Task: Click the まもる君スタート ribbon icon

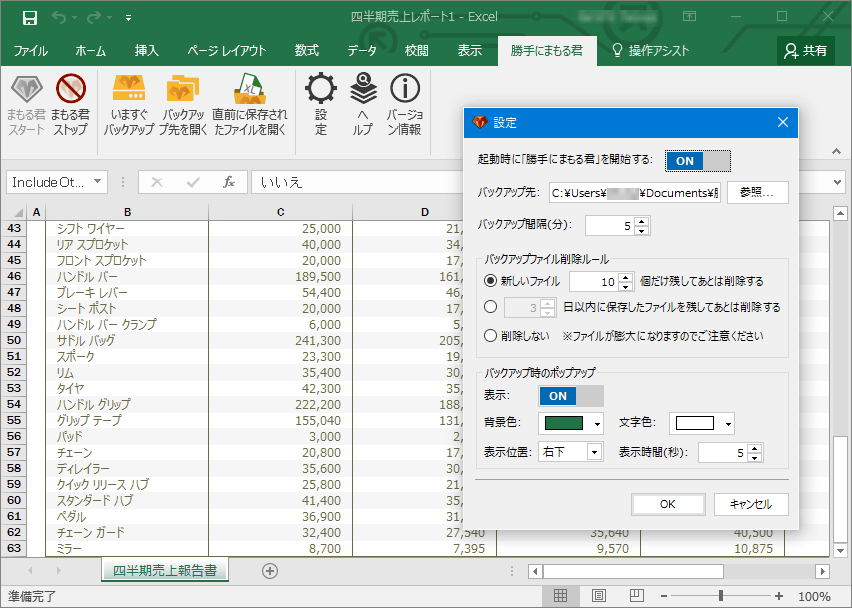Action: pos(26,105)
